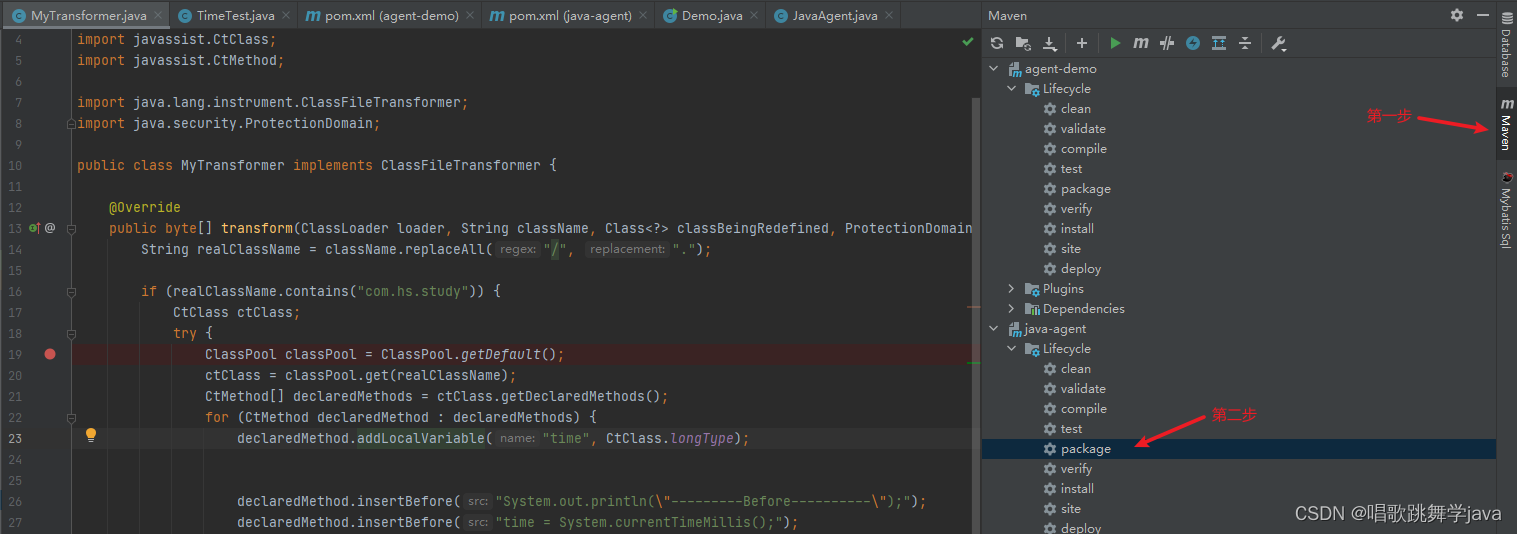Click green inspection checkmark in editor corner

tap(967, 42)
